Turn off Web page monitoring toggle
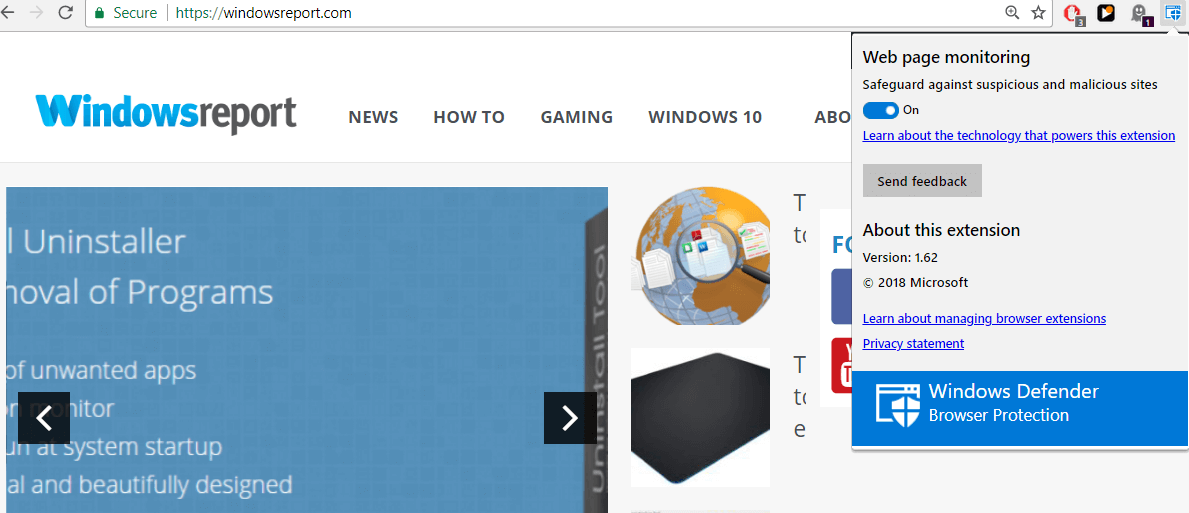The height and width of the screenshot is (513, 1189). click(x=880, y=111)
